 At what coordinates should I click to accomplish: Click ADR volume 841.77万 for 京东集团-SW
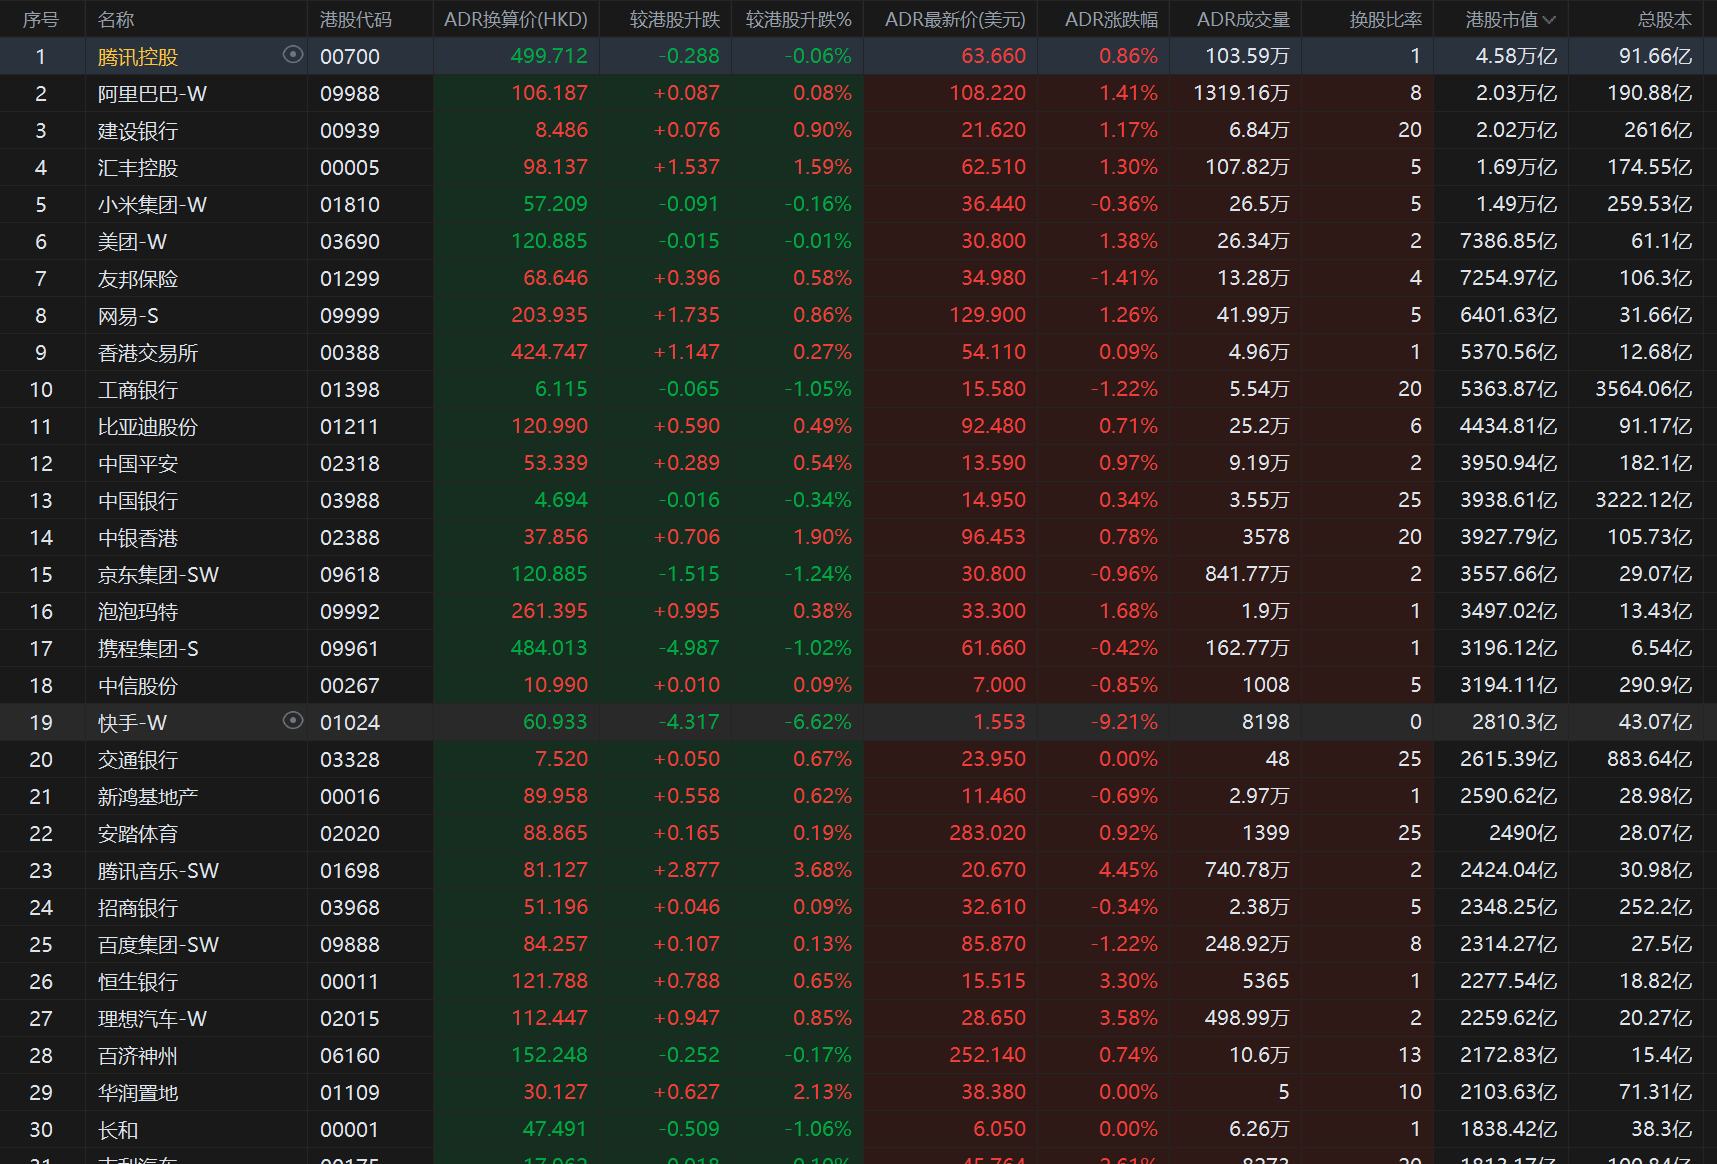[x=1247, y=574]
